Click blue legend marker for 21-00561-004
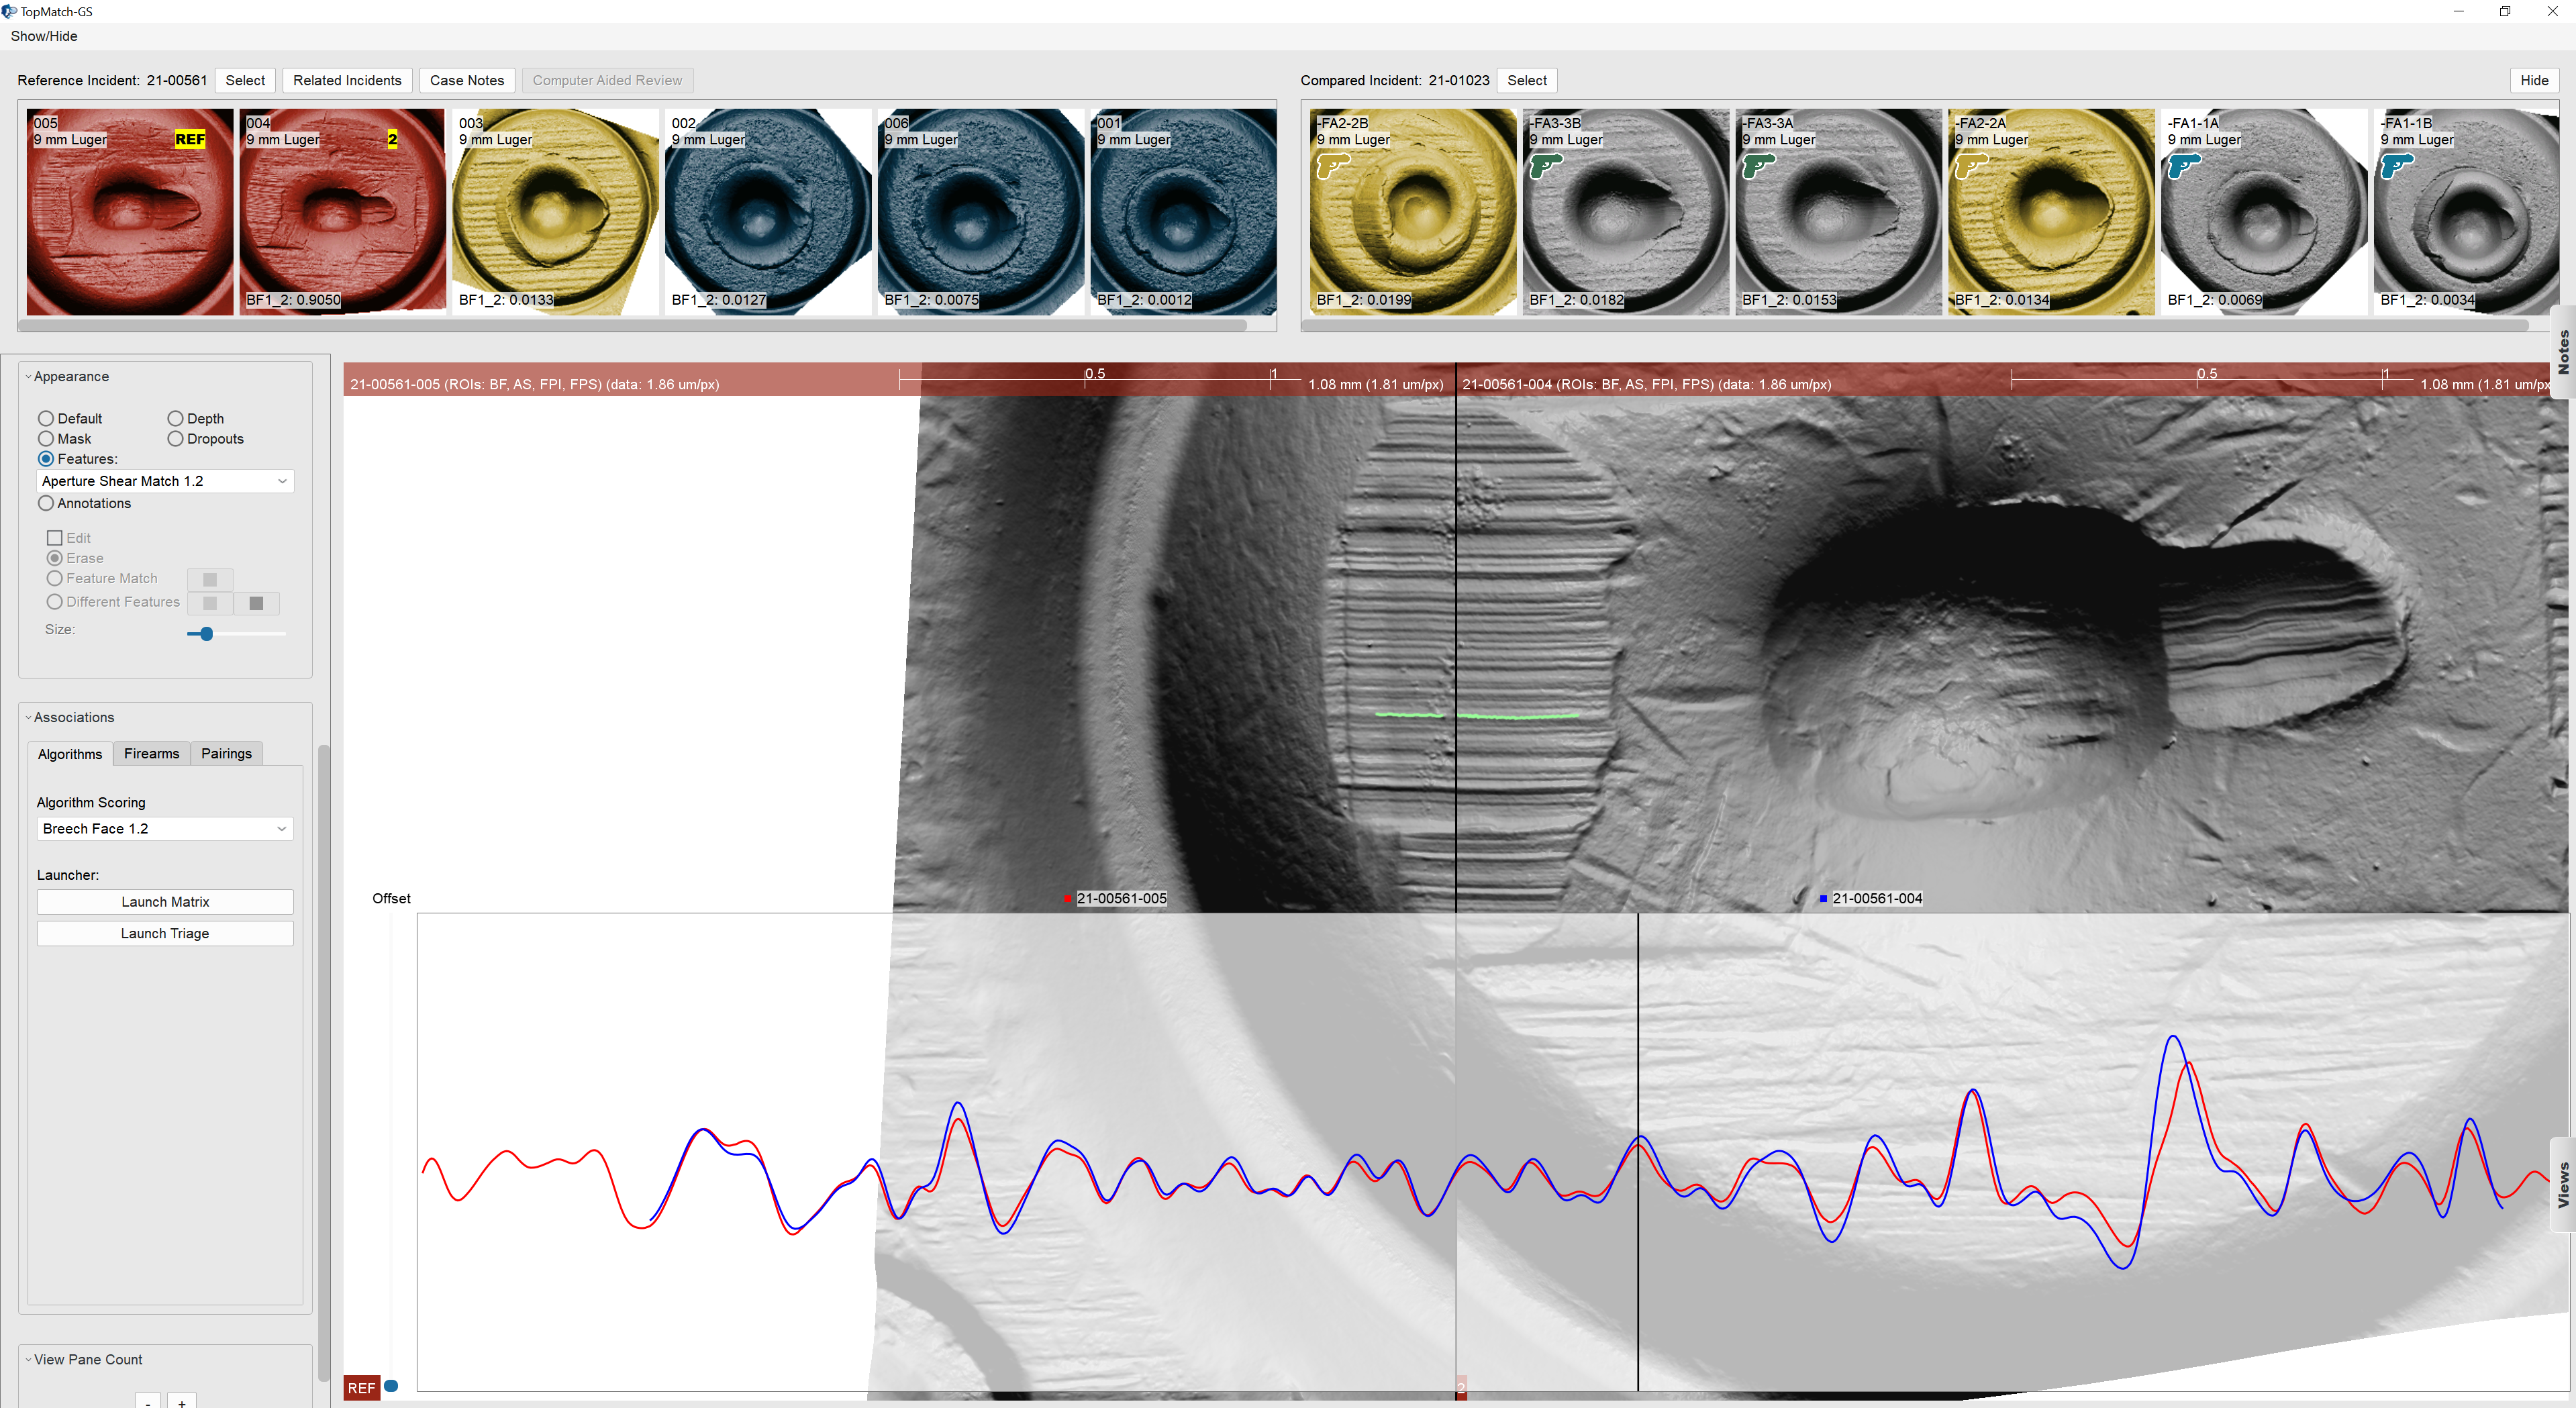The width and height of the screenshot is (2576, 1408). point(1823,898)
